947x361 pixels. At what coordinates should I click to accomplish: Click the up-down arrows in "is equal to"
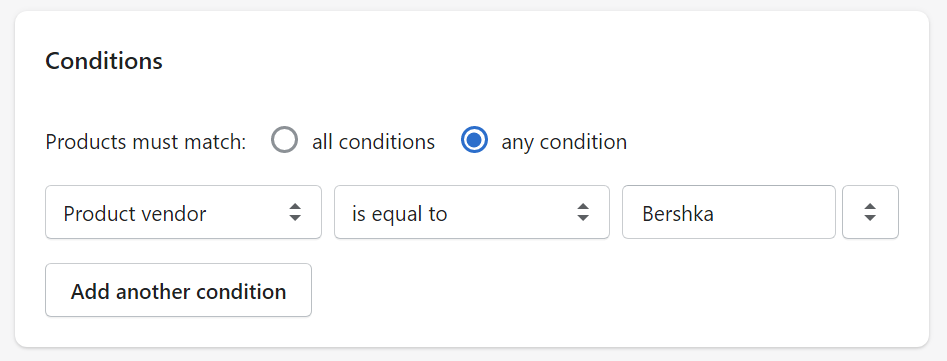[583, 212]
